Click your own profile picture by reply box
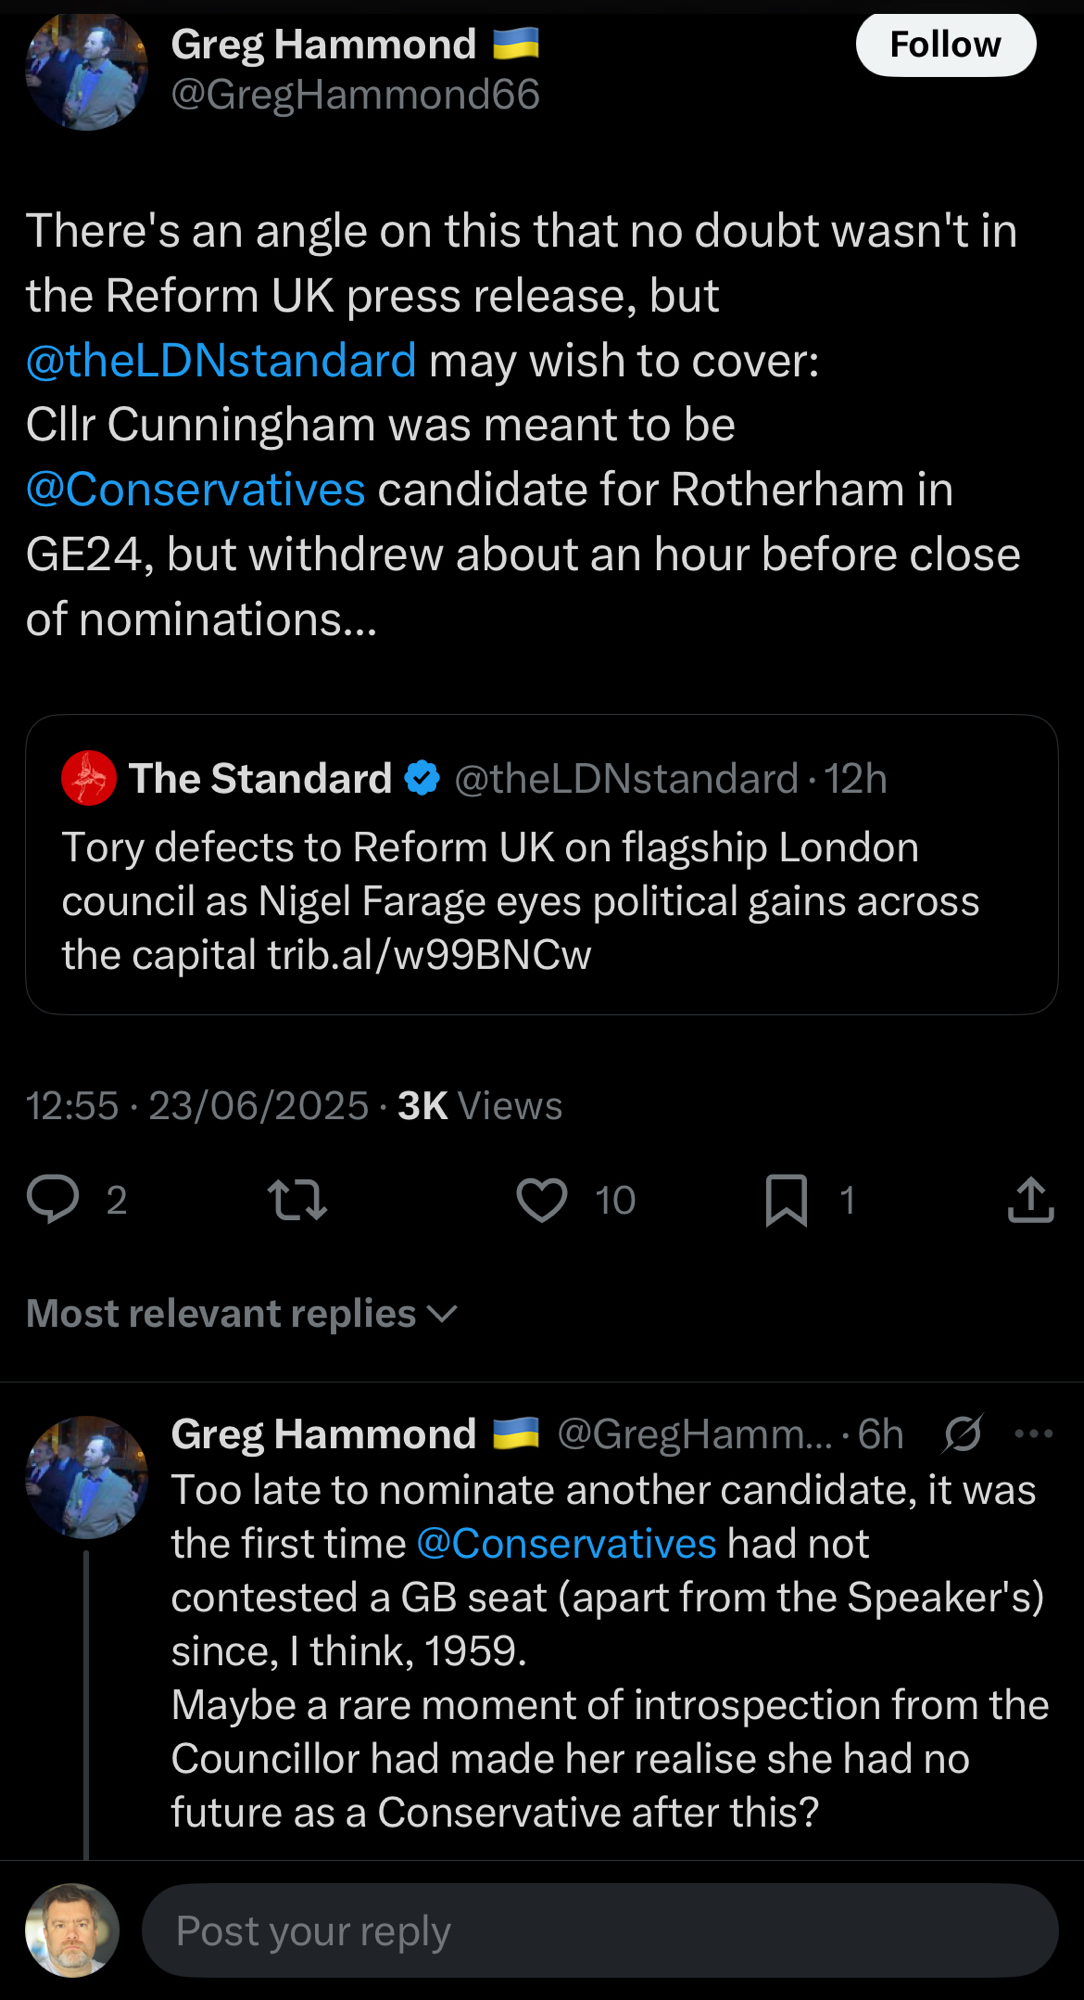The height and width of the screenshot is (2000, 1084). [72, 1930]
